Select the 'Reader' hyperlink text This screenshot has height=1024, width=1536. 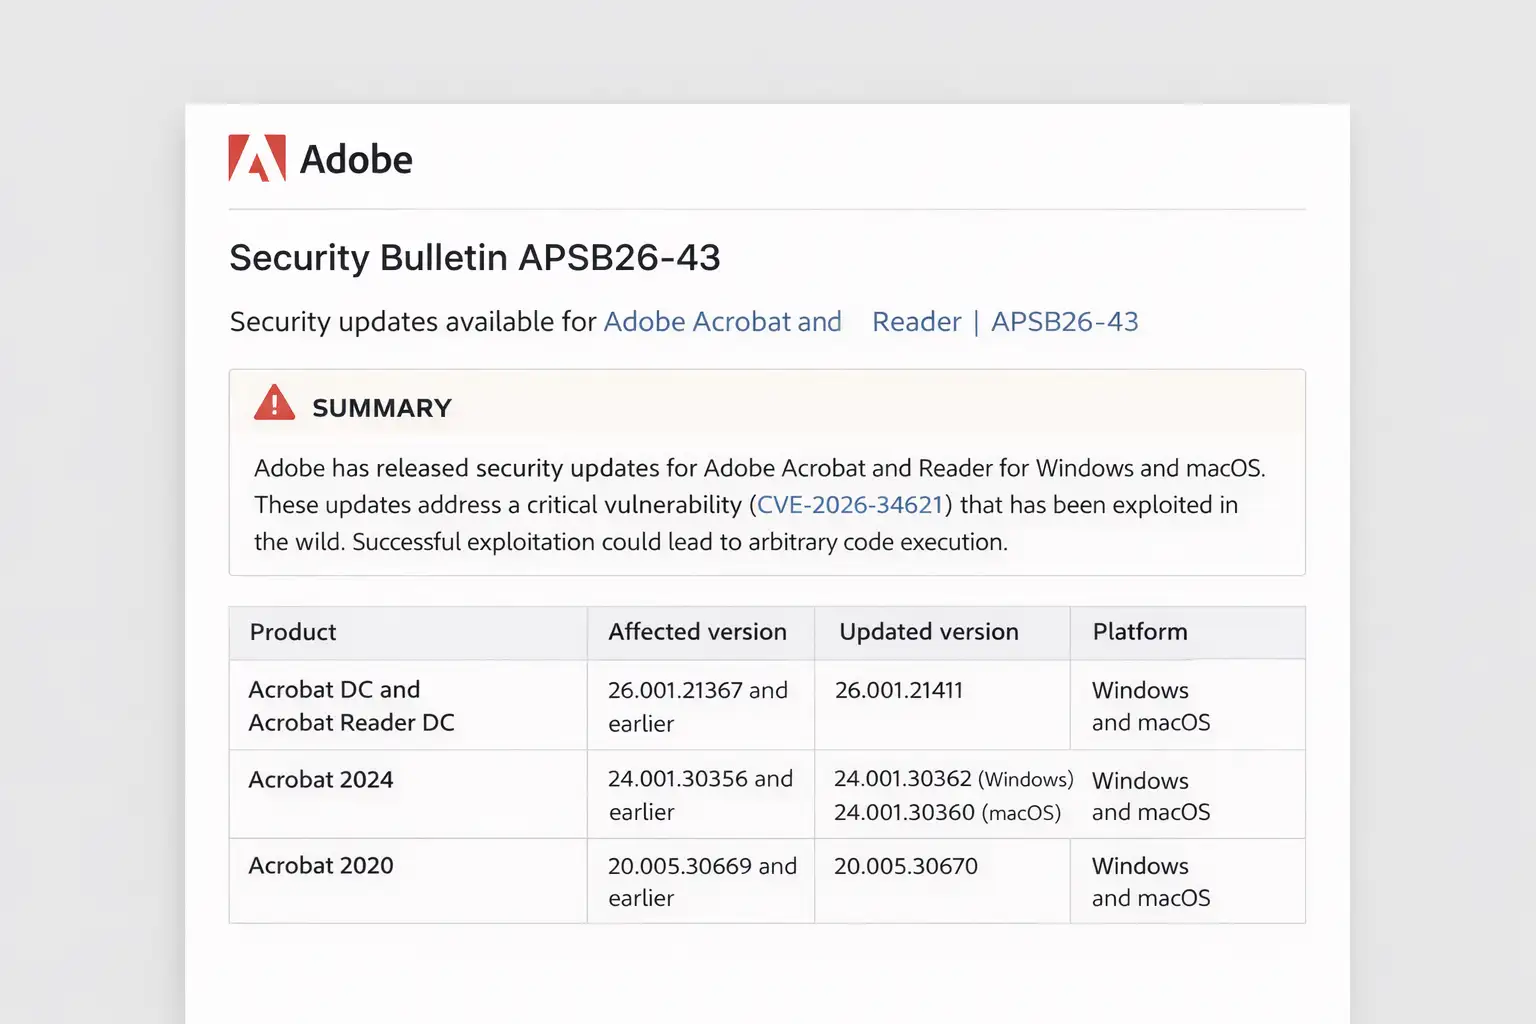click(915, 321)
